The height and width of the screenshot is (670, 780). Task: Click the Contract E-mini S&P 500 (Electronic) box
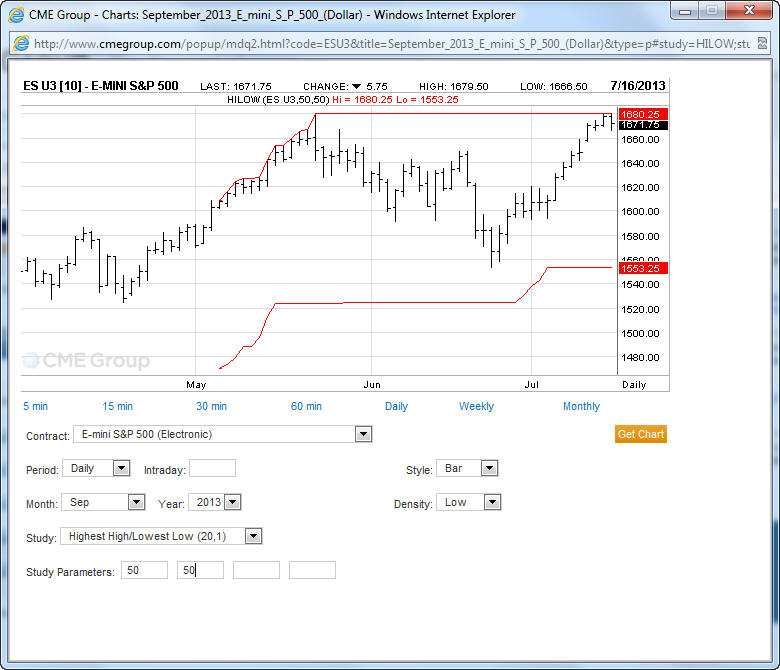222,434
